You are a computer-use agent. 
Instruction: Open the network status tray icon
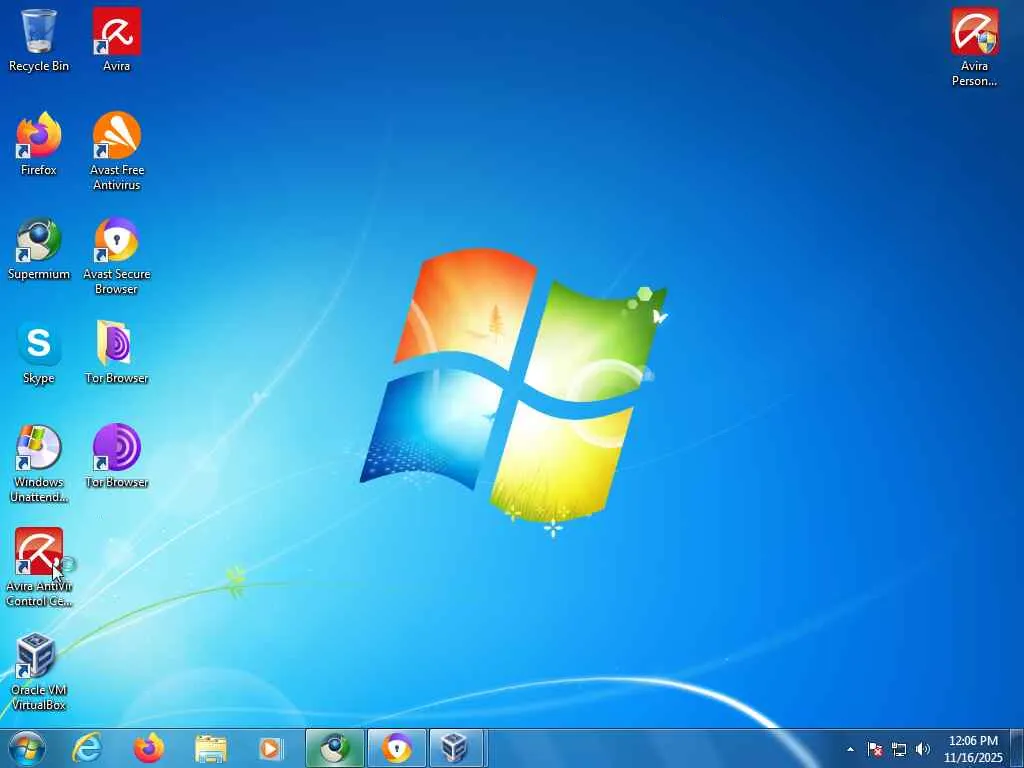(x=899, y=749)
